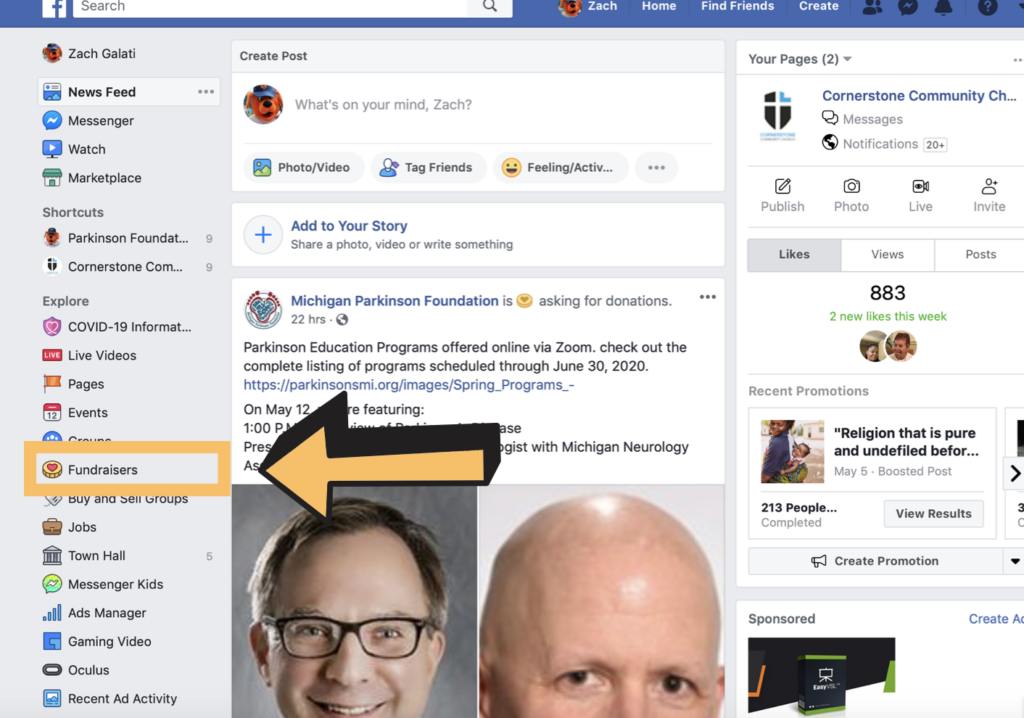Click the 2 new likes this week text

click(x=888, y=316)
